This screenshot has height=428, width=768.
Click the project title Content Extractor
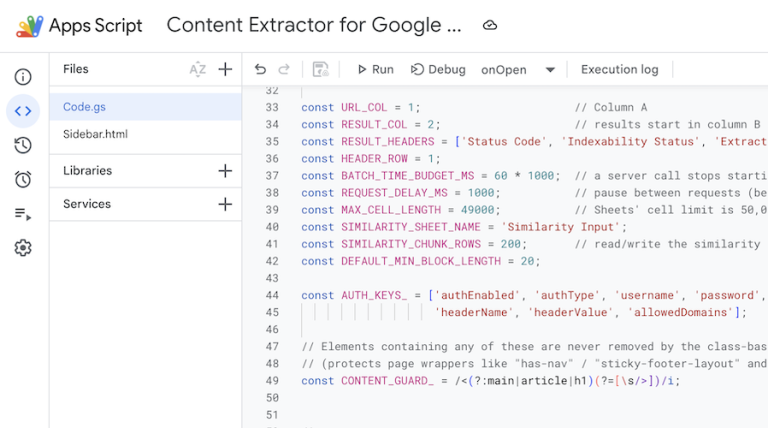click(314, 25)
